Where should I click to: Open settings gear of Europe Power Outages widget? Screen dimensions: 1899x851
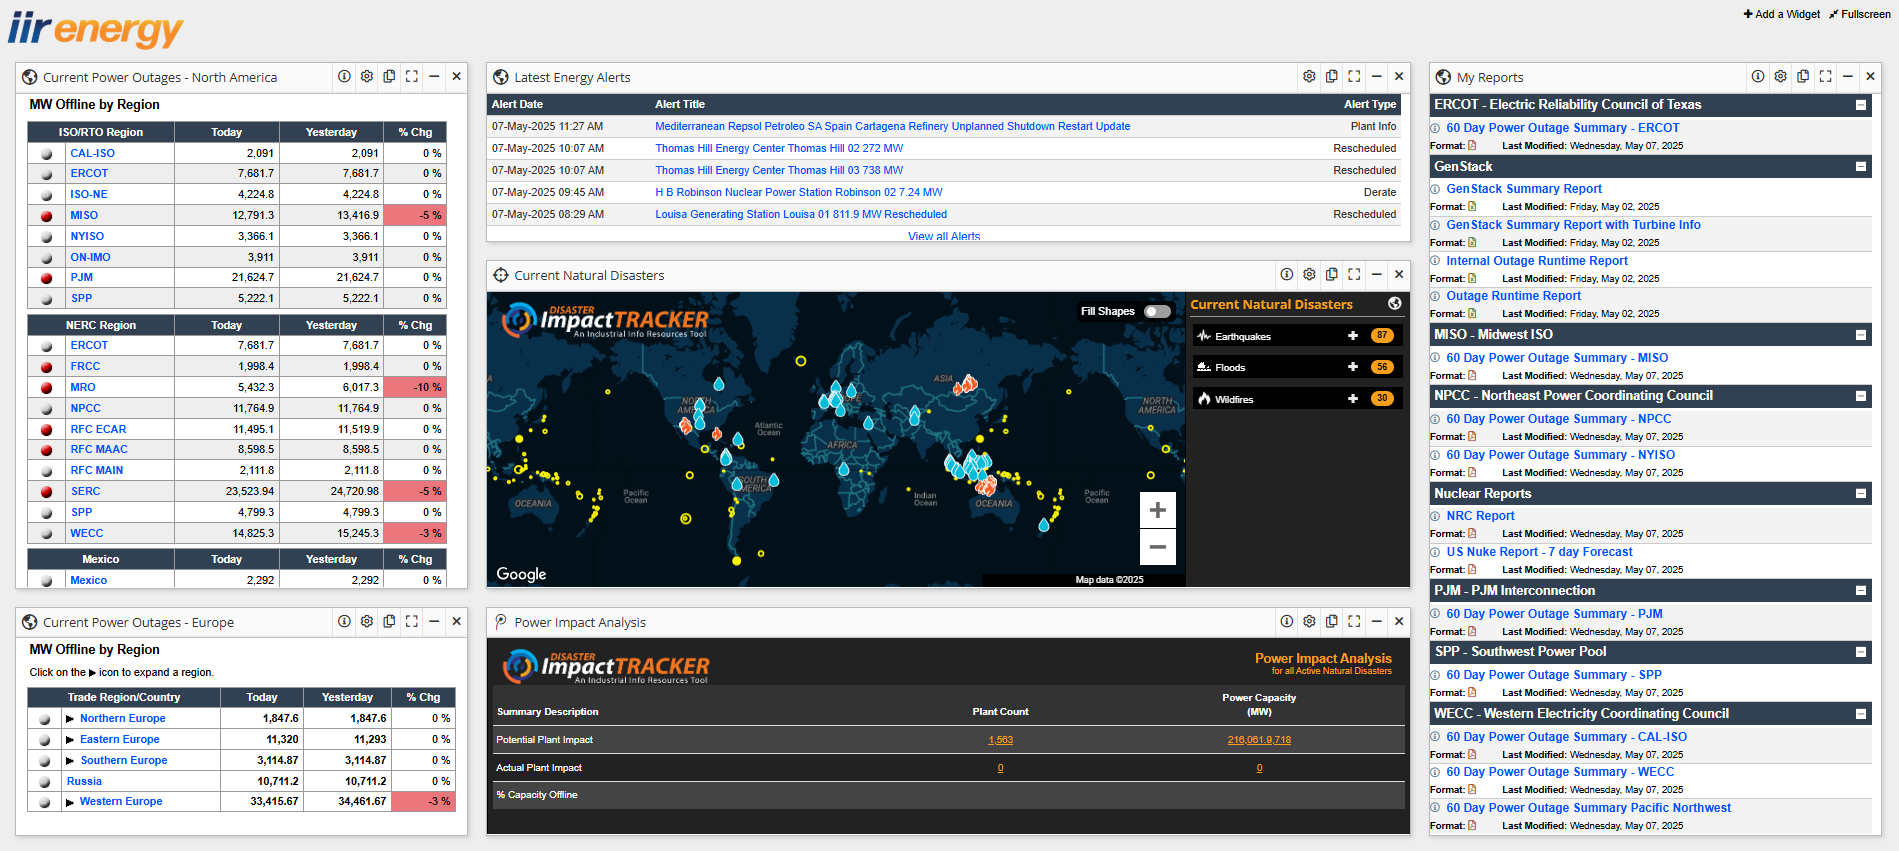pos(367,621)
